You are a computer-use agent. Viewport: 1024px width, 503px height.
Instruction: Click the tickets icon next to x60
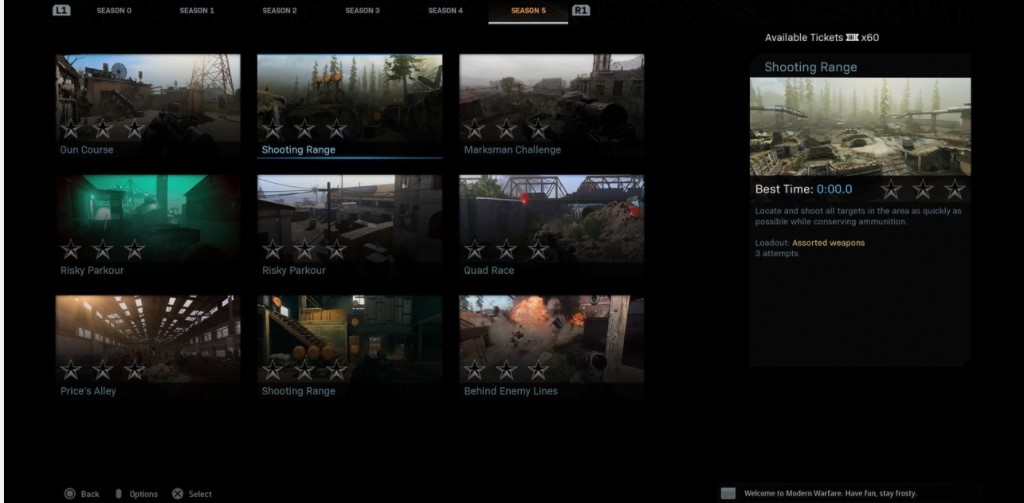tap(852, 38)
